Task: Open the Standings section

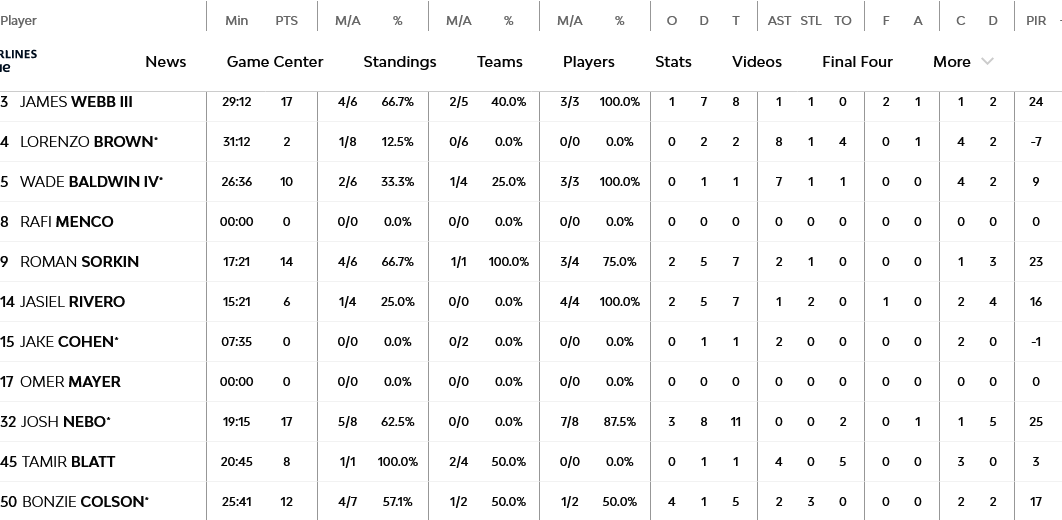Action: [399, 62]
